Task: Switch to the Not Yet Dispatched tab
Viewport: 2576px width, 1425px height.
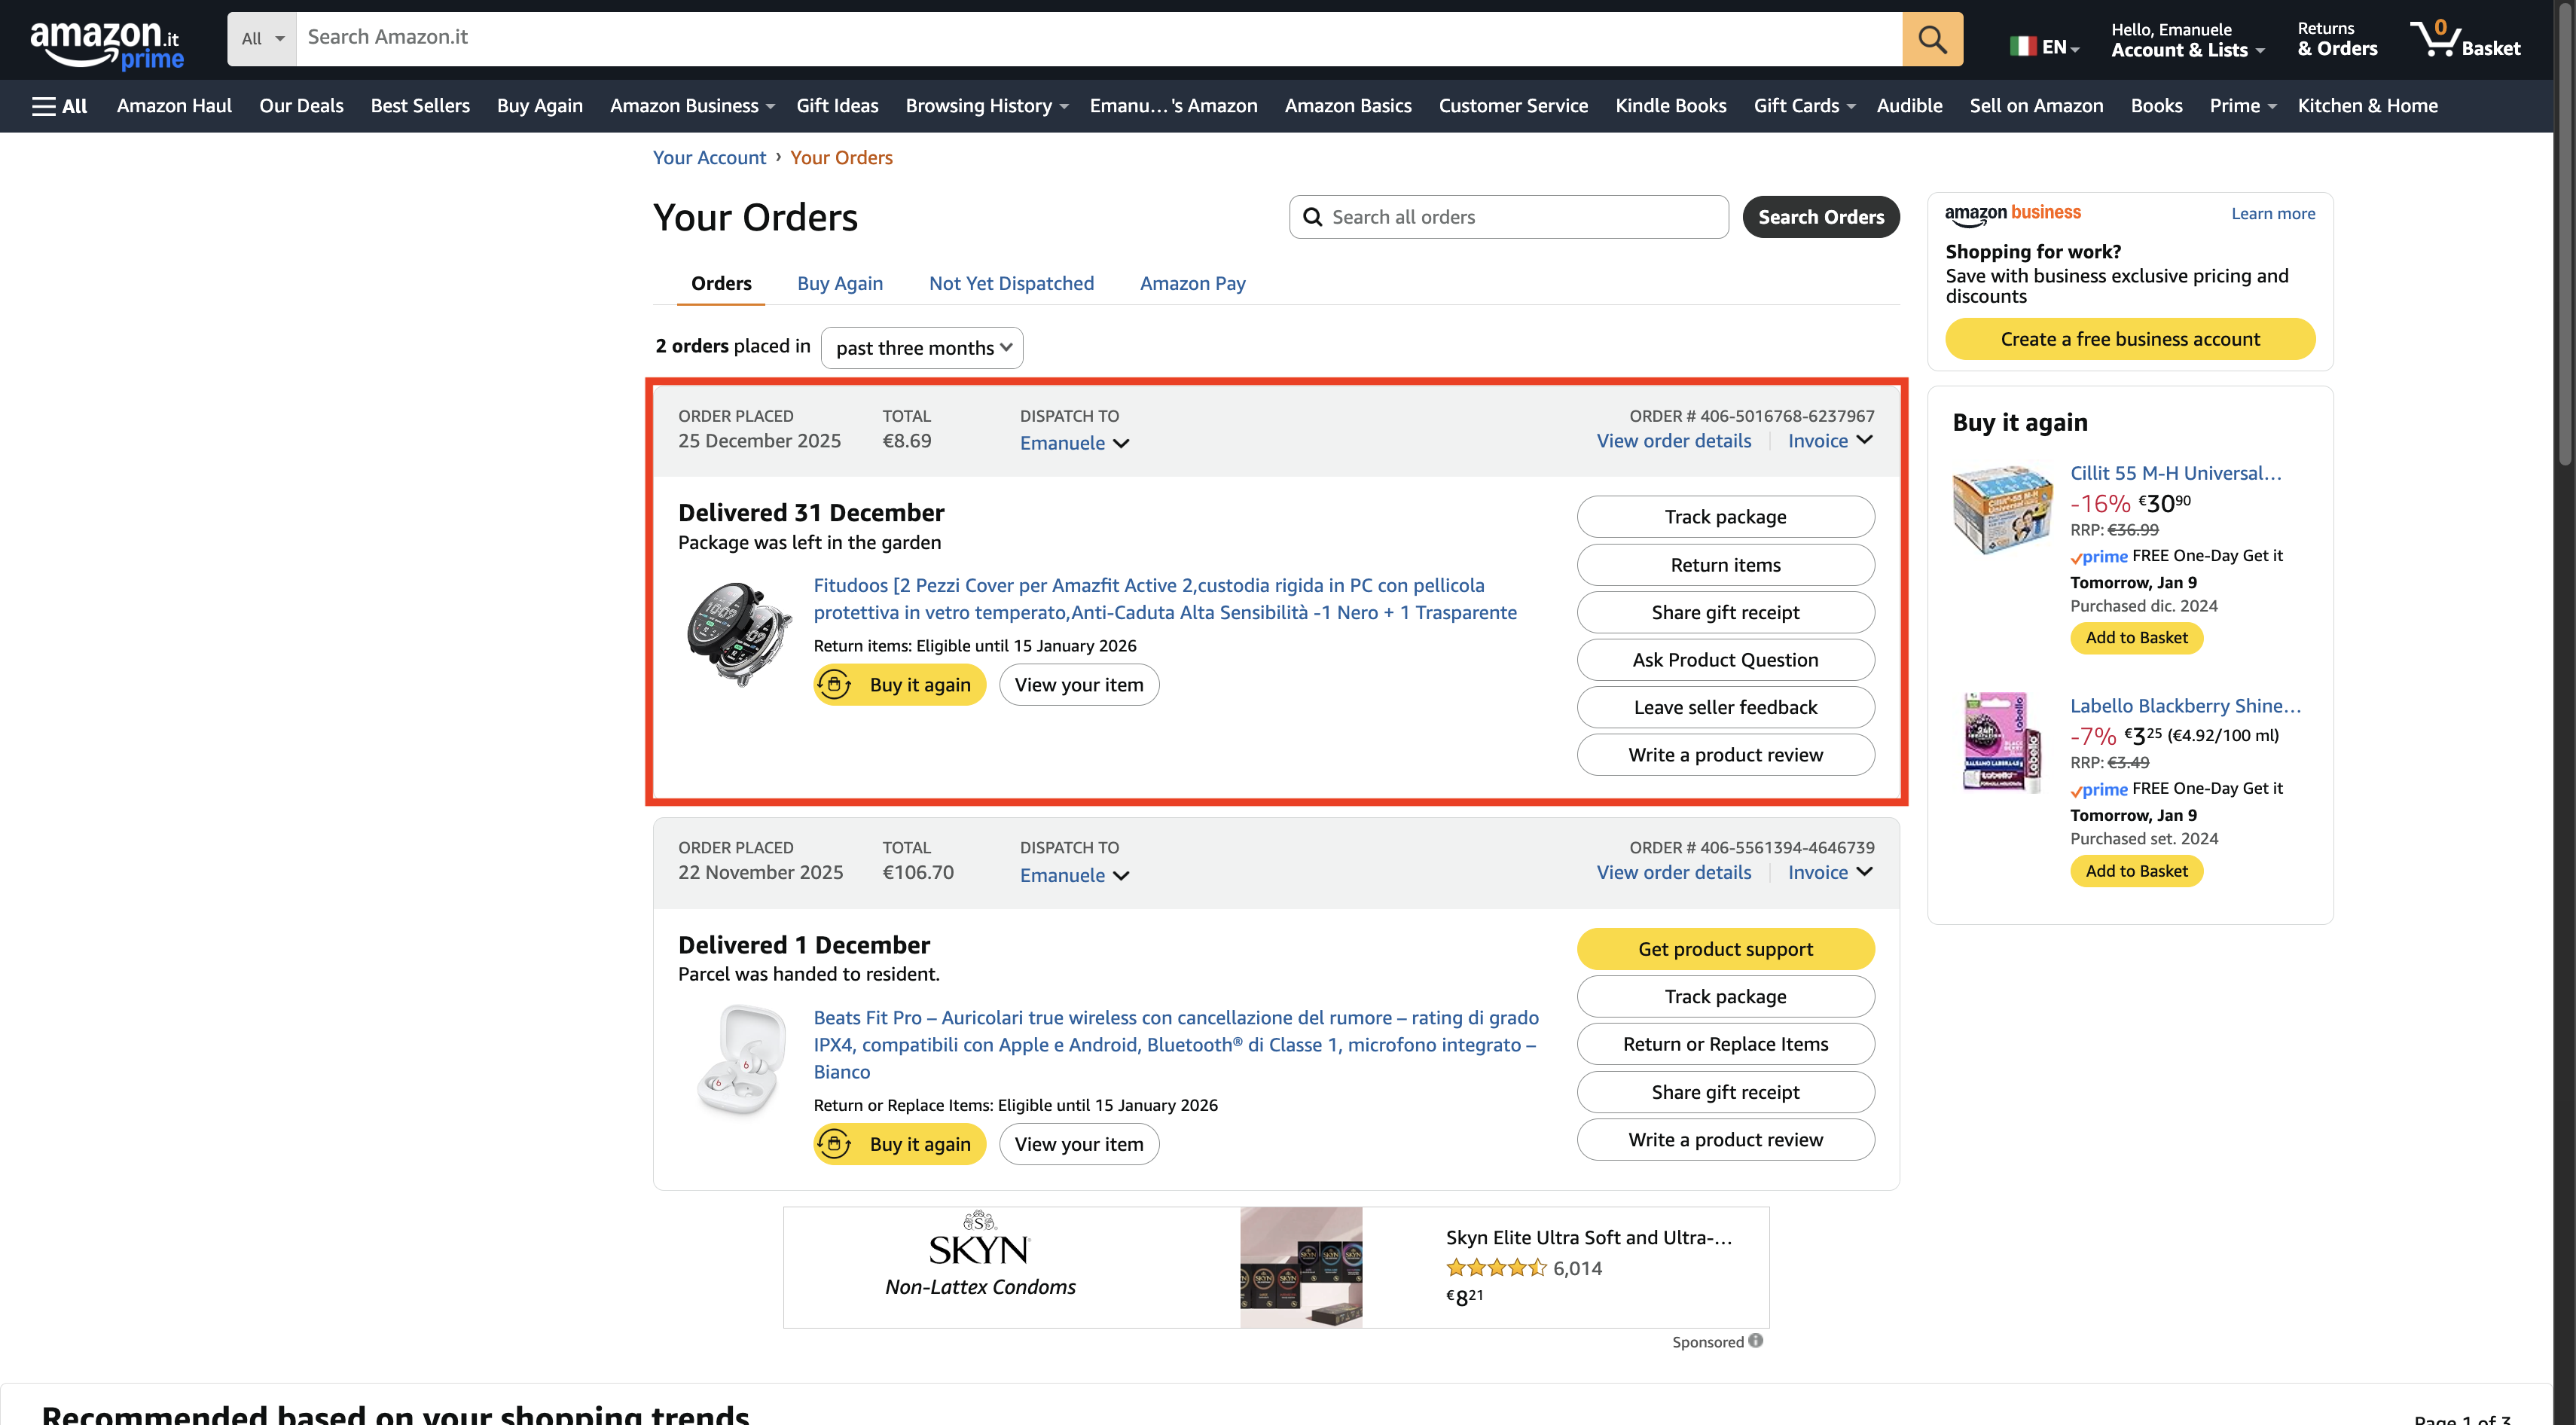Action: pyautogui.click(x=1011, y=283)
